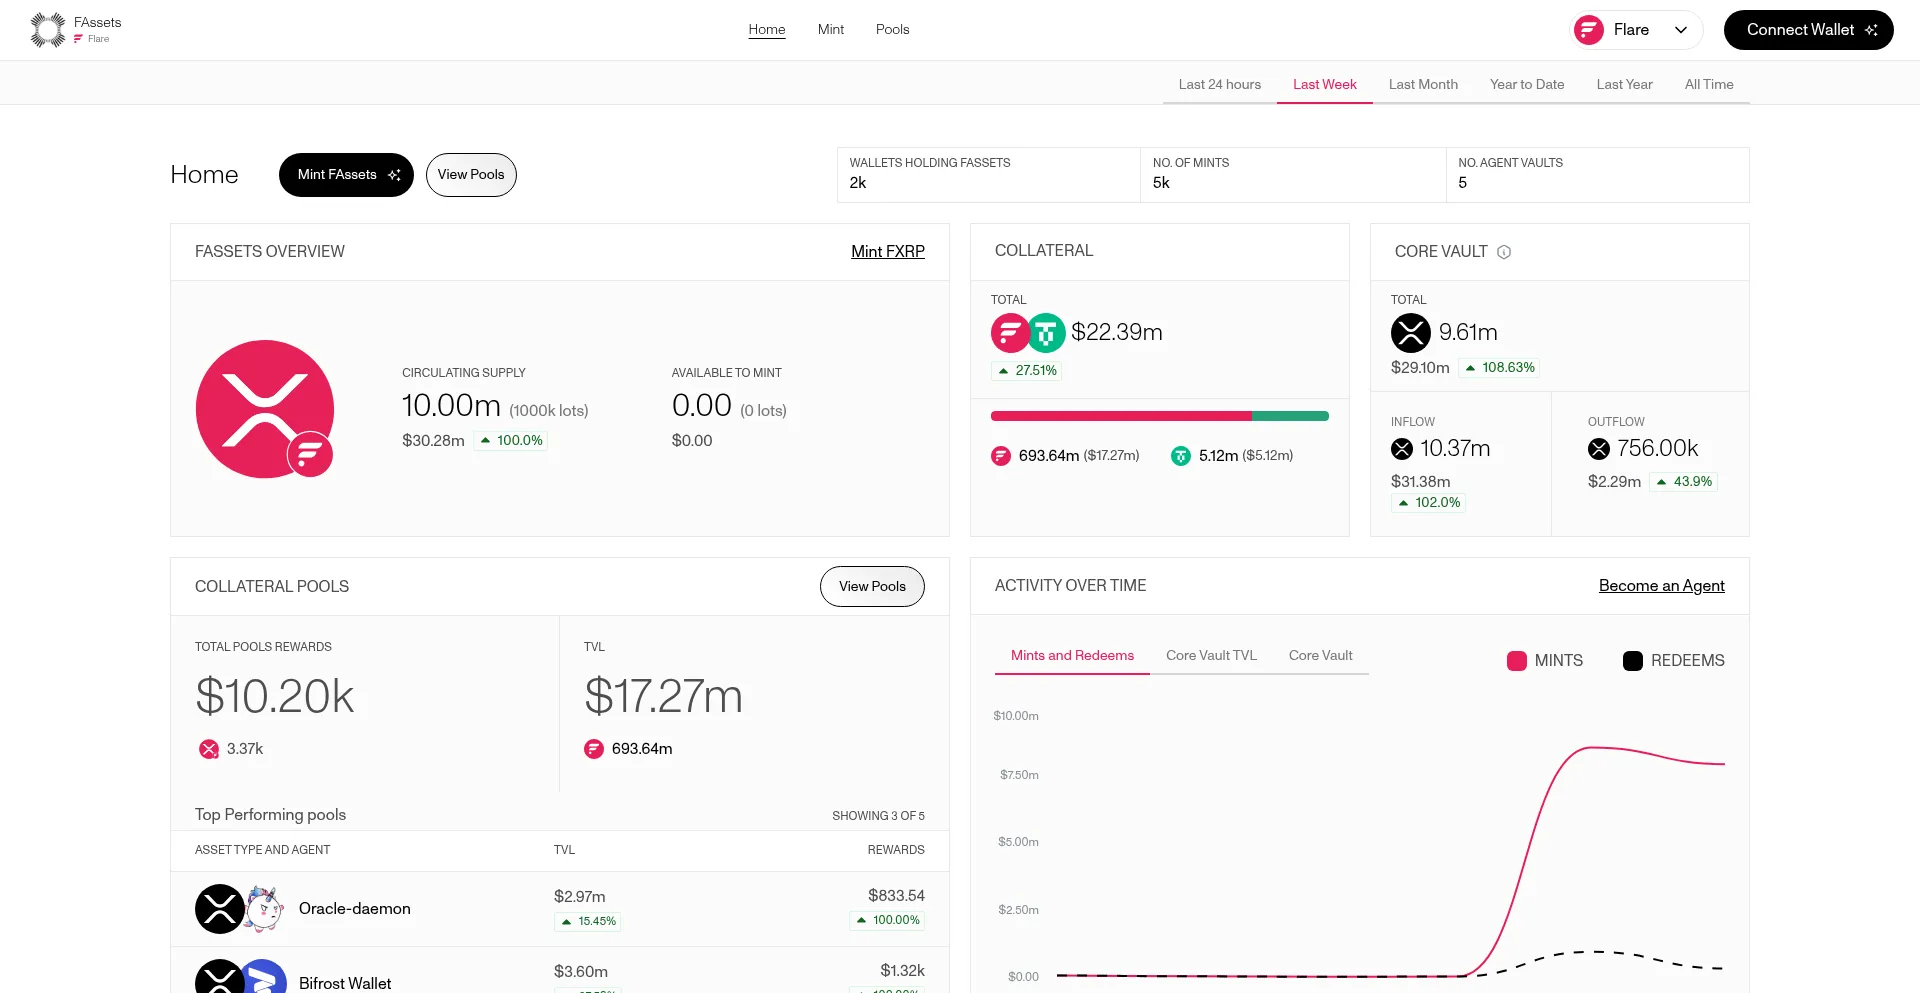This screenshot has width=1920, height=993.
Task: Select the Last Month time range
Action: click(x=1422, y=84)
